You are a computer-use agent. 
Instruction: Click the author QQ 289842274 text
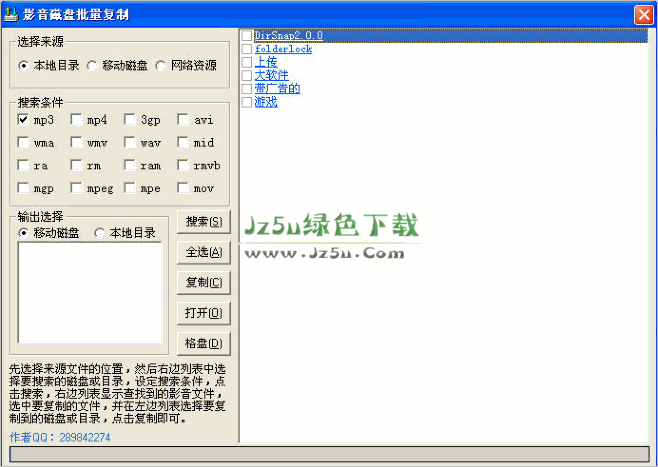click(60, 438)
